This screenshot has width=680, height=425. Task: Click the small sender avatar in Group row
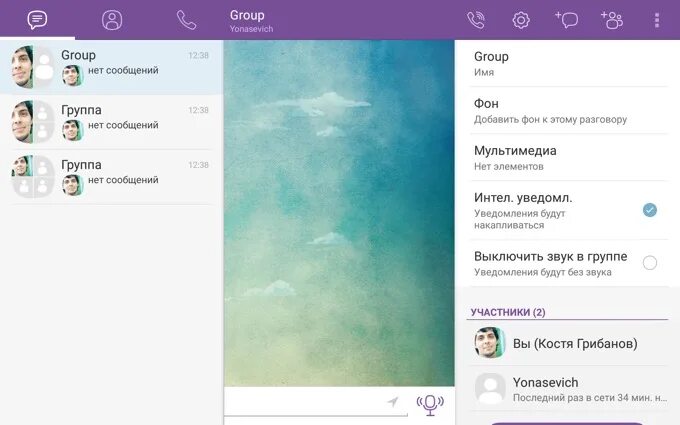[73, 75]
